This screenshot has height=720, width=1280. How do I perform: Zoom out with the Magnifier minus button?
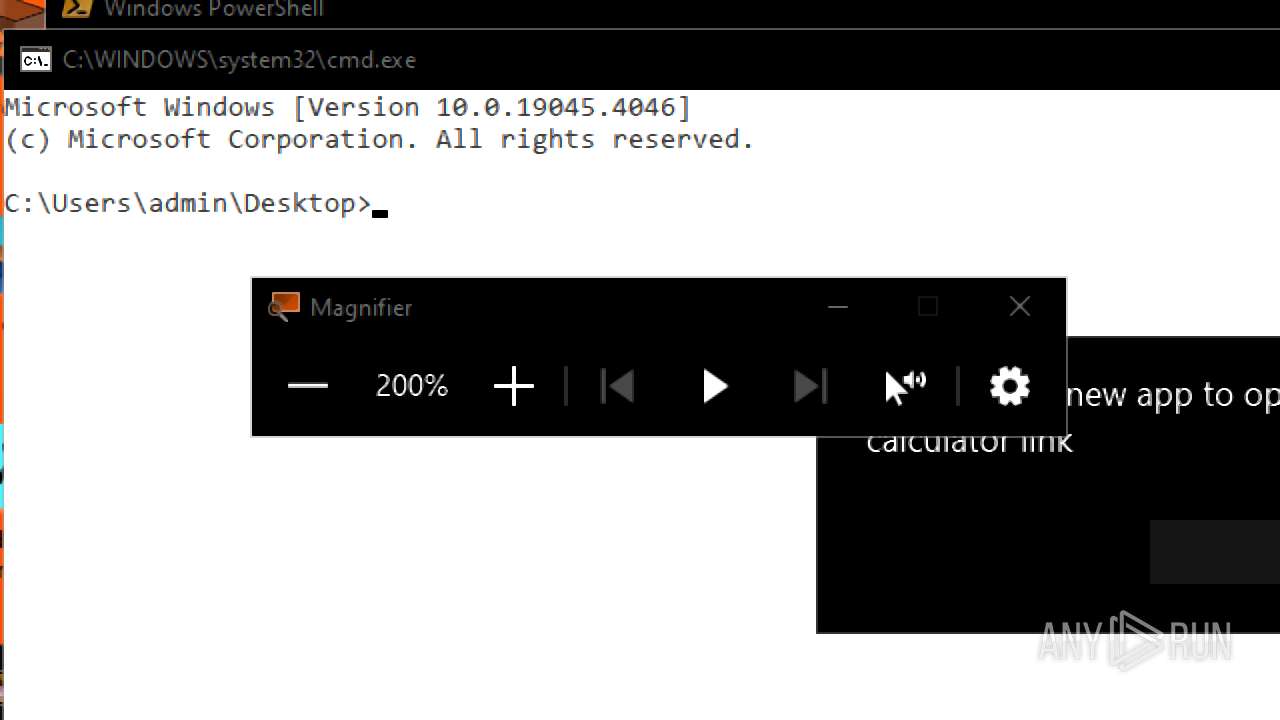pos(308,386)
